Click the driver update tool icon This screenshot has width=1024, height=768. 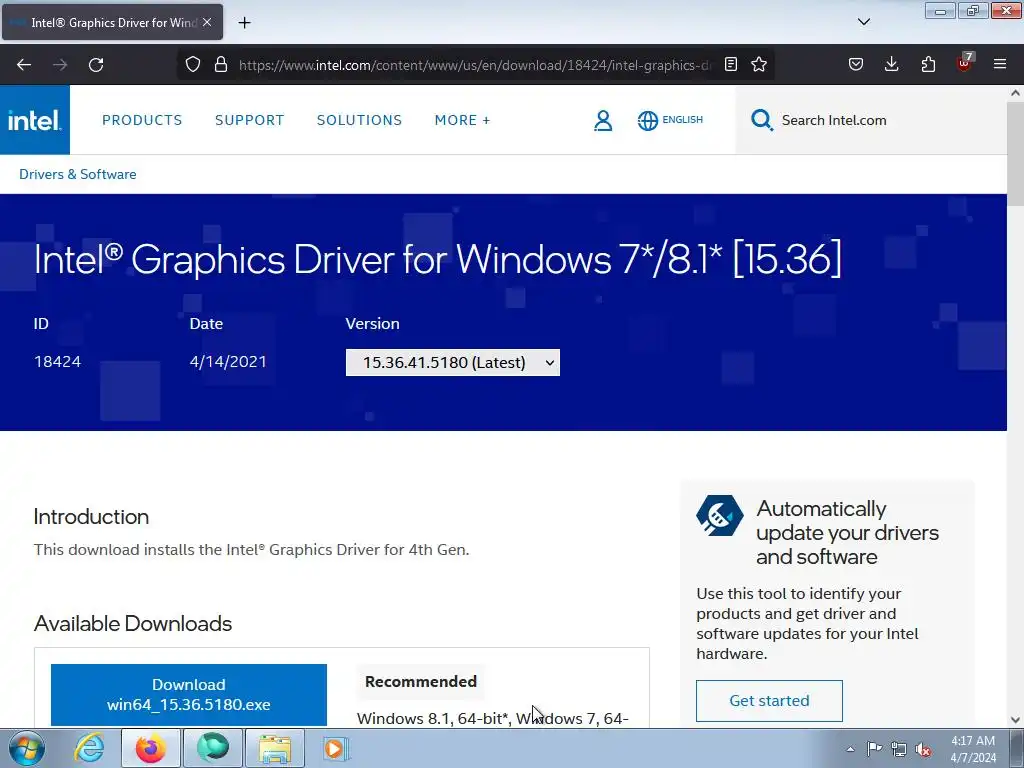[x=720, y=515]
